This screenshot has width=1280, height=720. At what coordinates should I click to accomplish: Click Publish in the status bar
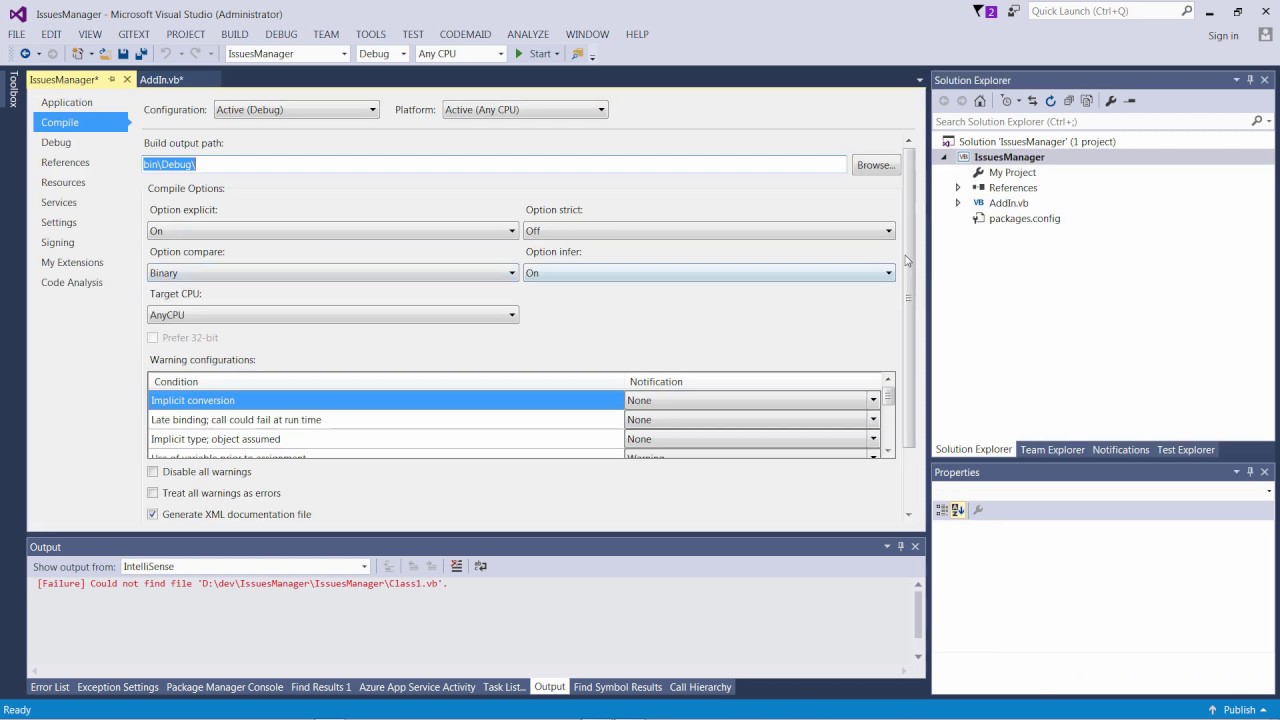pos(1239,710)
